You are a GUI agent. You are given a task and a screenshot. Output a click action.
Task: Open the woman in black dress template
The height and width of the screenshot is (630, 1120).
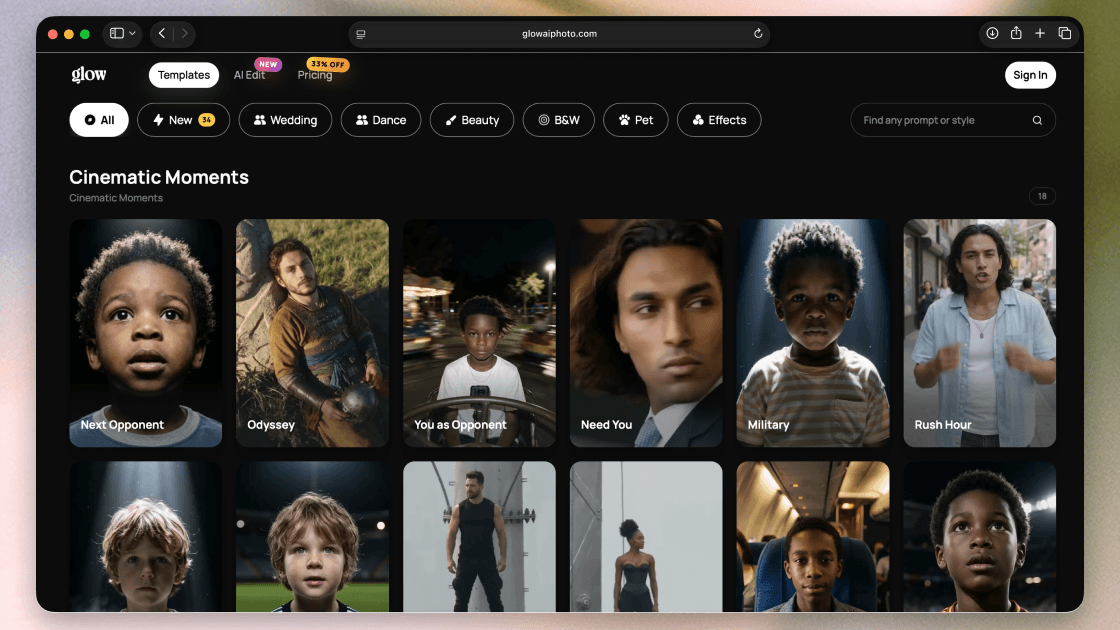click(646, 536)
